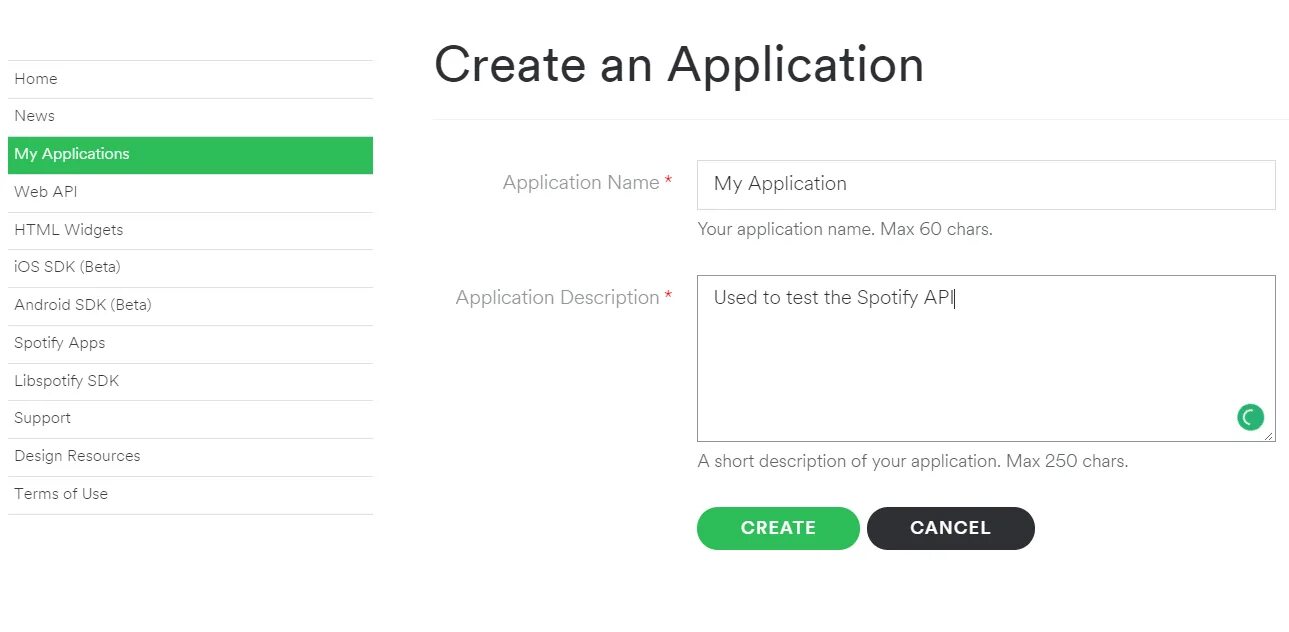Click the dark CANCEL button
1289x632 pixels.
(950, 528)
